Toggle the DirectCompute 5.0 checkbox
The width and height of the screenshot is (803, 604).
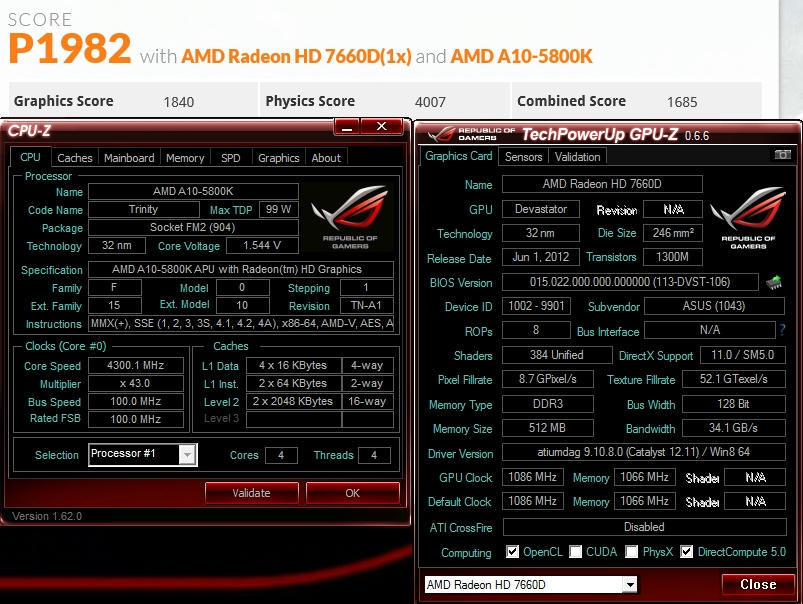click(x=687, y=552)
